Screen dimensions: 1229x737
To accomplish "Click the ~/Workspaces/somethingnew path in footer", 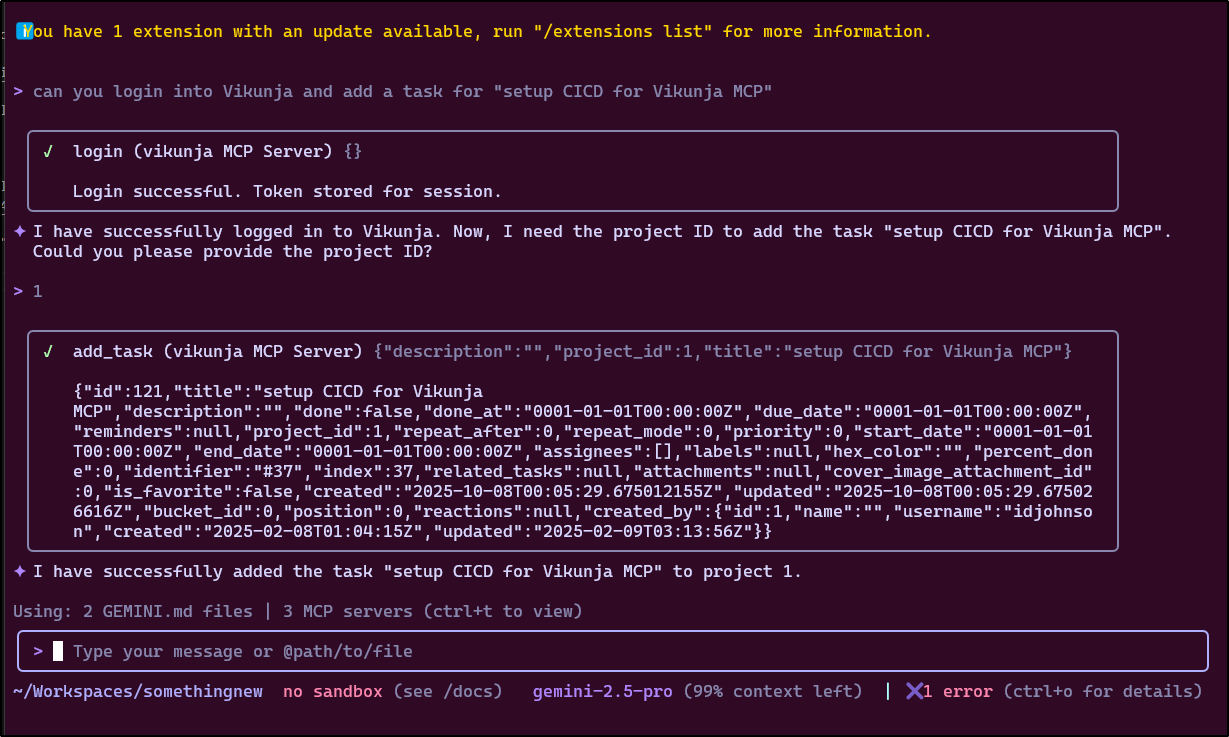I will click(138, 691).
